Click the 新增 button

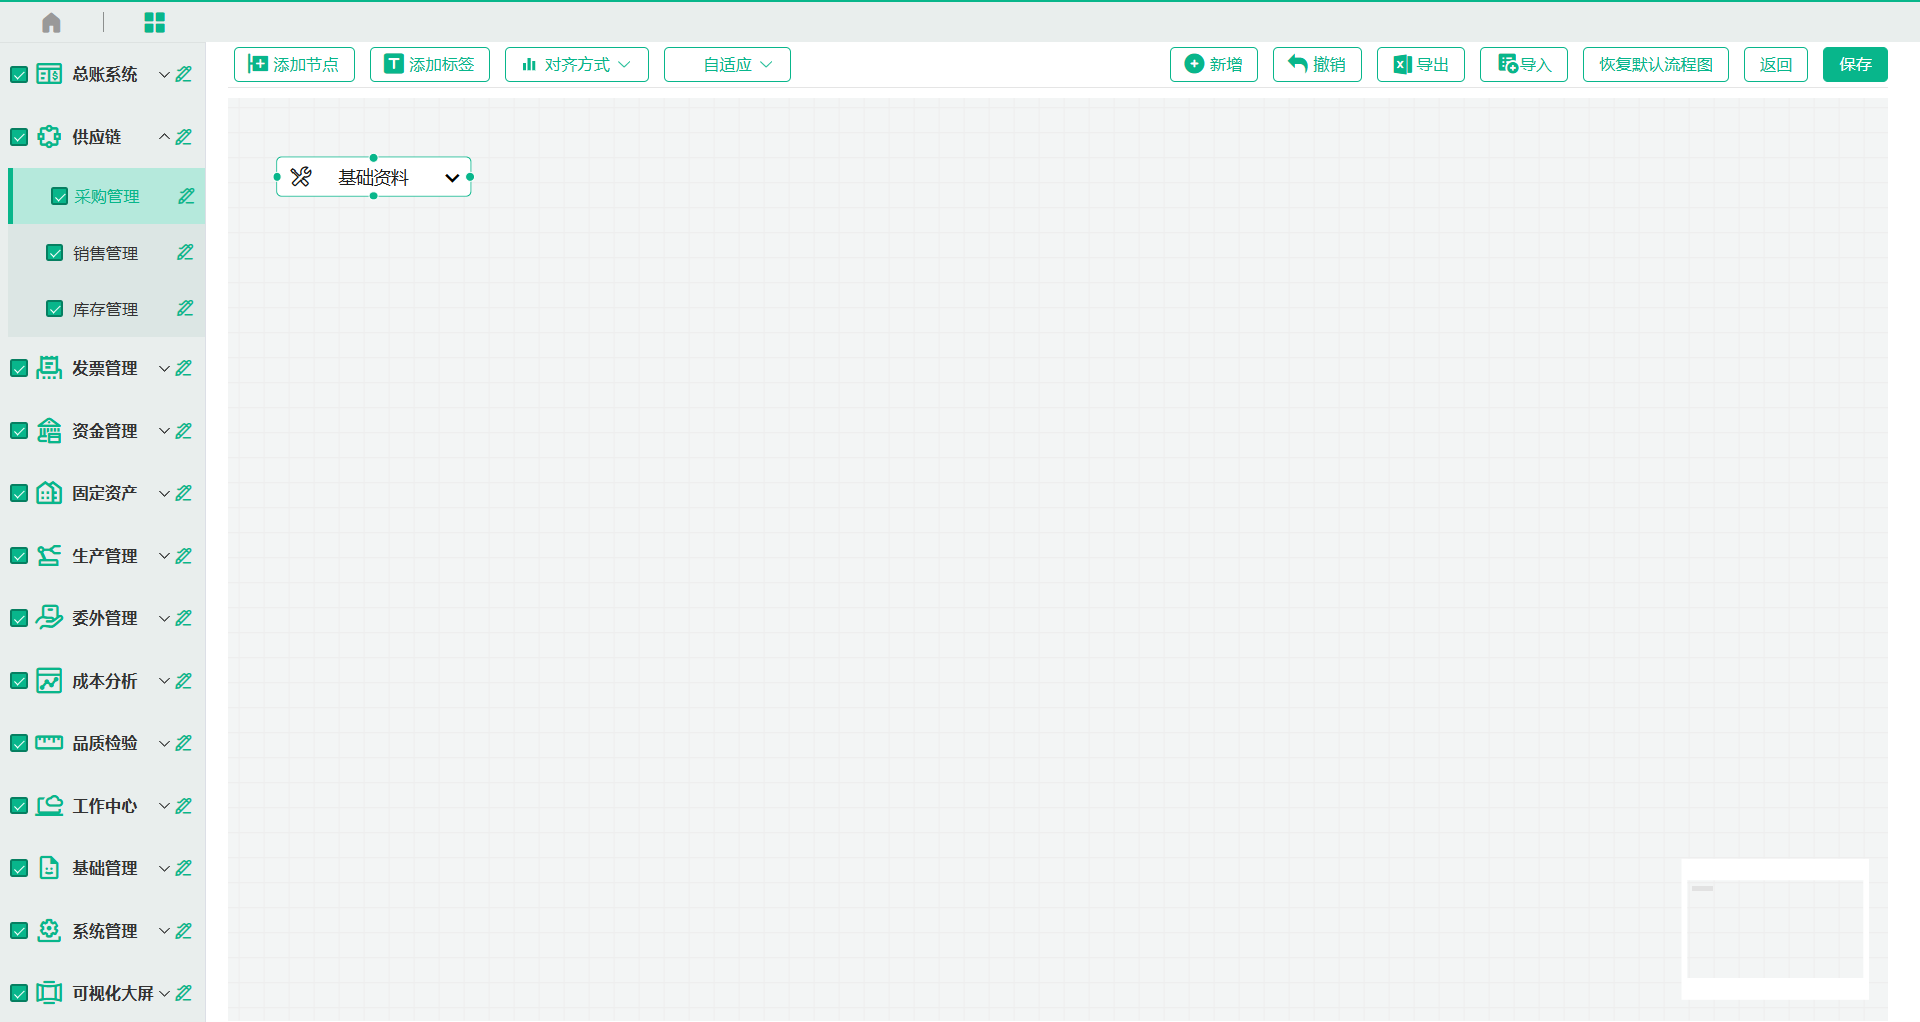click(1214, 64)
